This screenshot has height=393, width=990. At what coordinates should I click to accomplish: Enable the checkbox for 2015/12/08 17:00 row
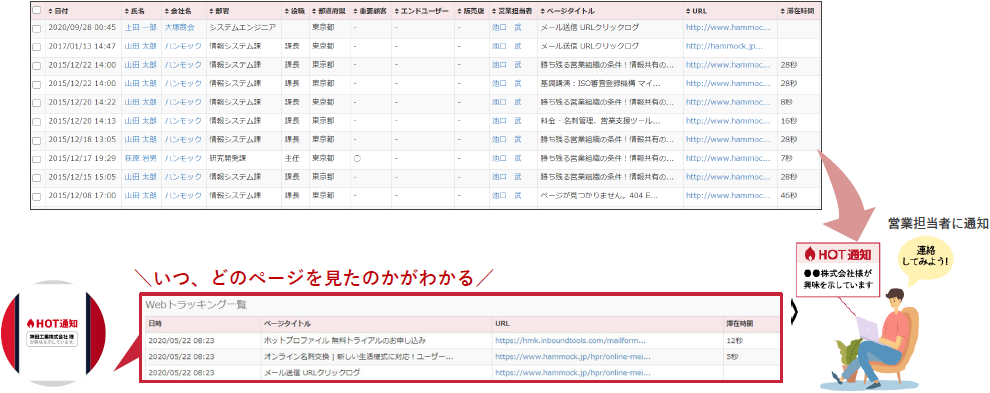click(37, 196)
